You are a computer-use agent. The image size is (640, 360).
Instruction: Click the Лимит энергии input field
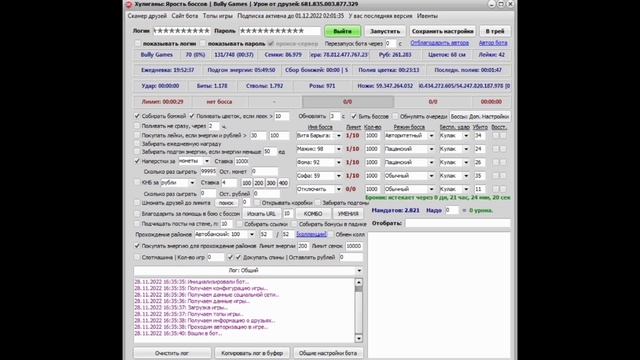tap(302, 246)
